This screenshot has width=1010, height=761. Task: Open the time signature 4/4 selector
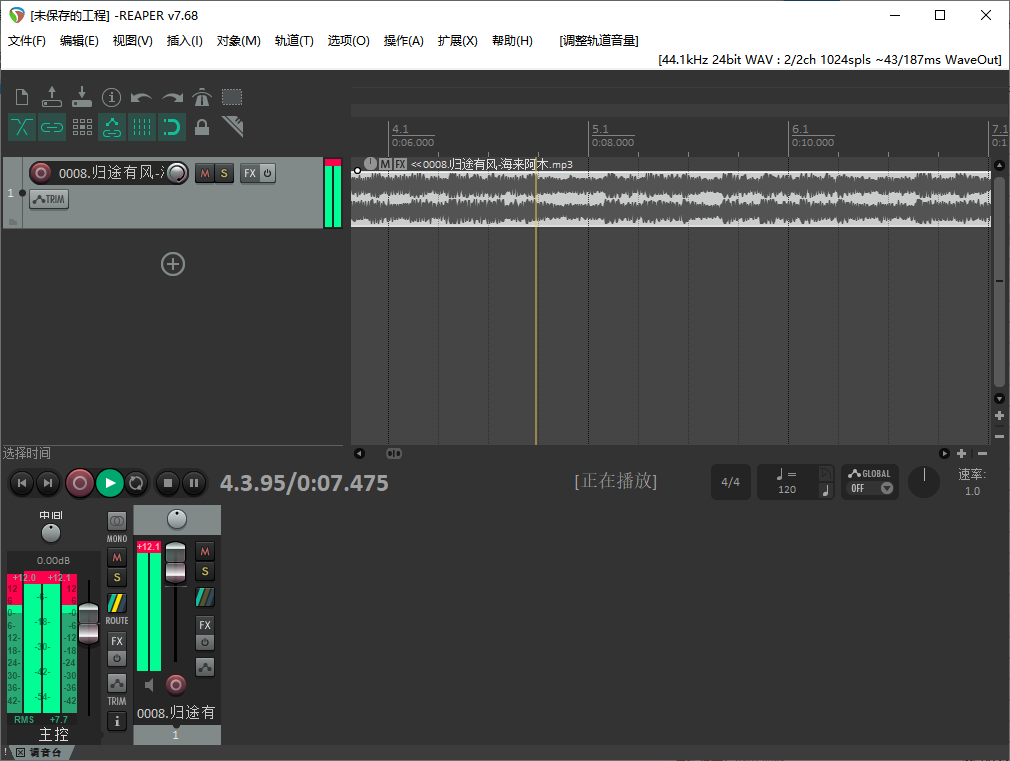731,482
